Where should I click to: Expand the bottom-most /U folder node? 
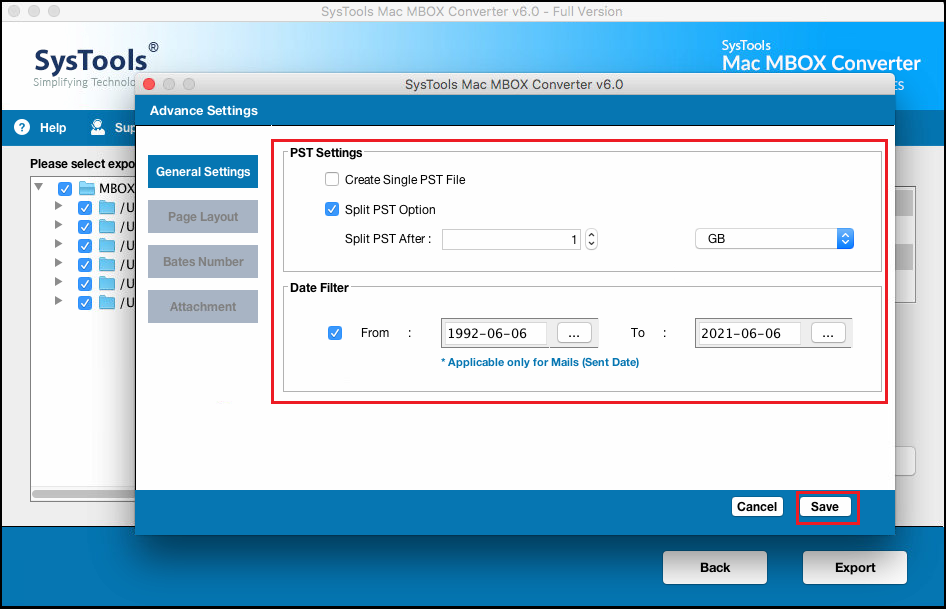coord(59,301)
